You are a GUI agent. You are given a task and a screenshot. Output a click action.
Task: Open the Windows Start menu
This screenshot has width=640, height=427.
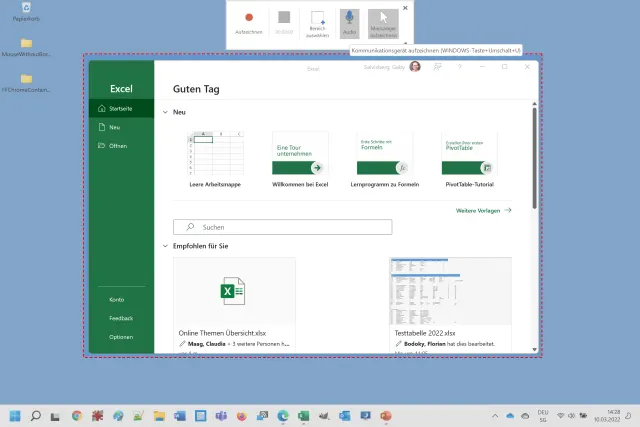15,415
